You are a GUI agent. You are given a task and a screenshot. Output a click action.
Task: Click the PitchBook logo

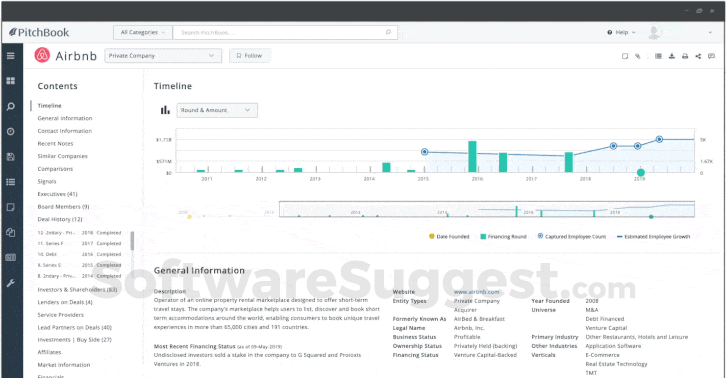39,32
